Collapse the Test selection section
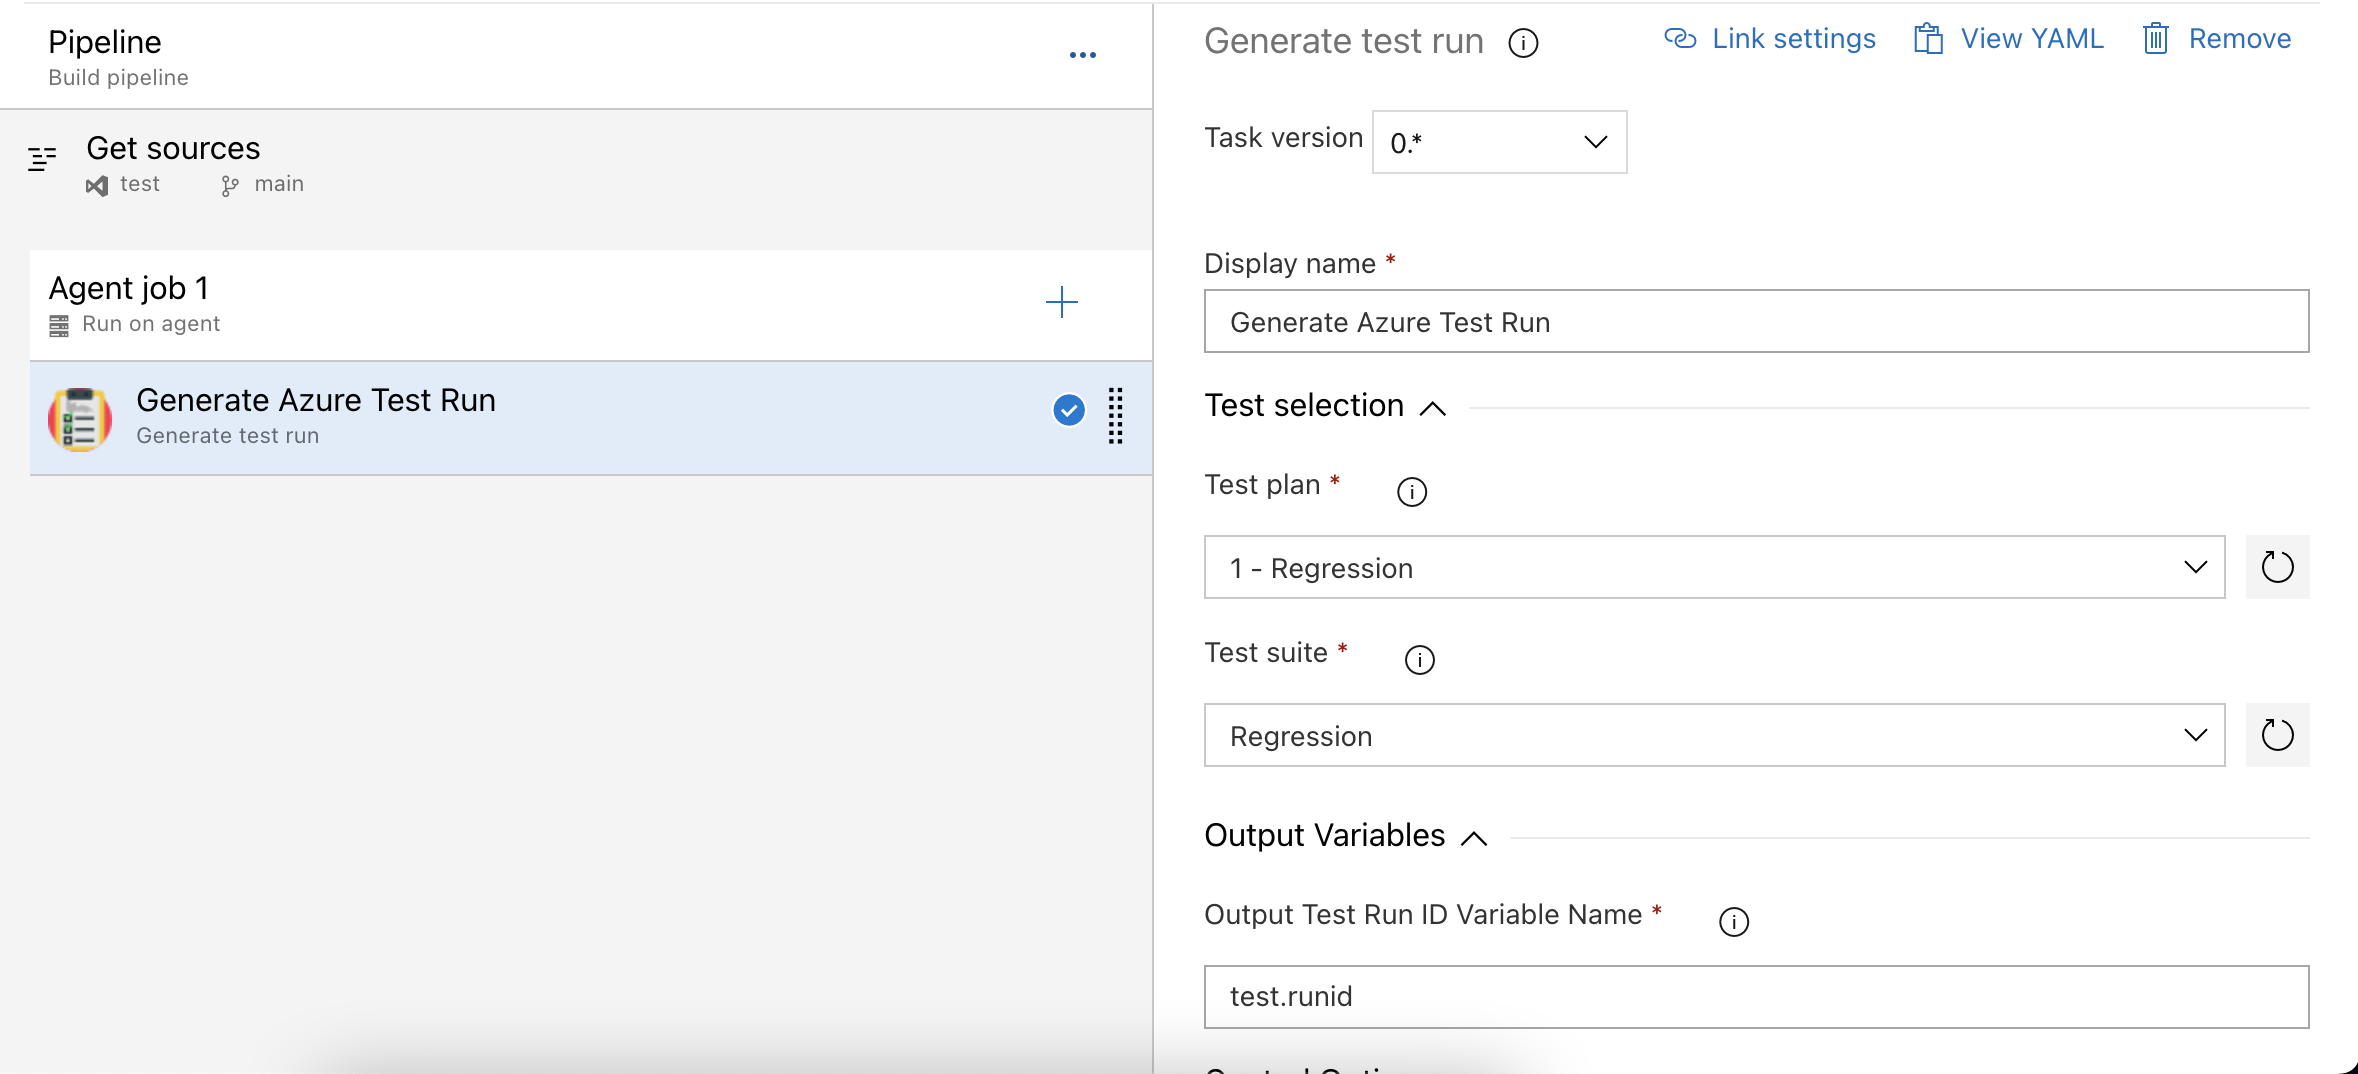The height and width of the screenshot is (1074, 2358). click(x=1433, y=407)
